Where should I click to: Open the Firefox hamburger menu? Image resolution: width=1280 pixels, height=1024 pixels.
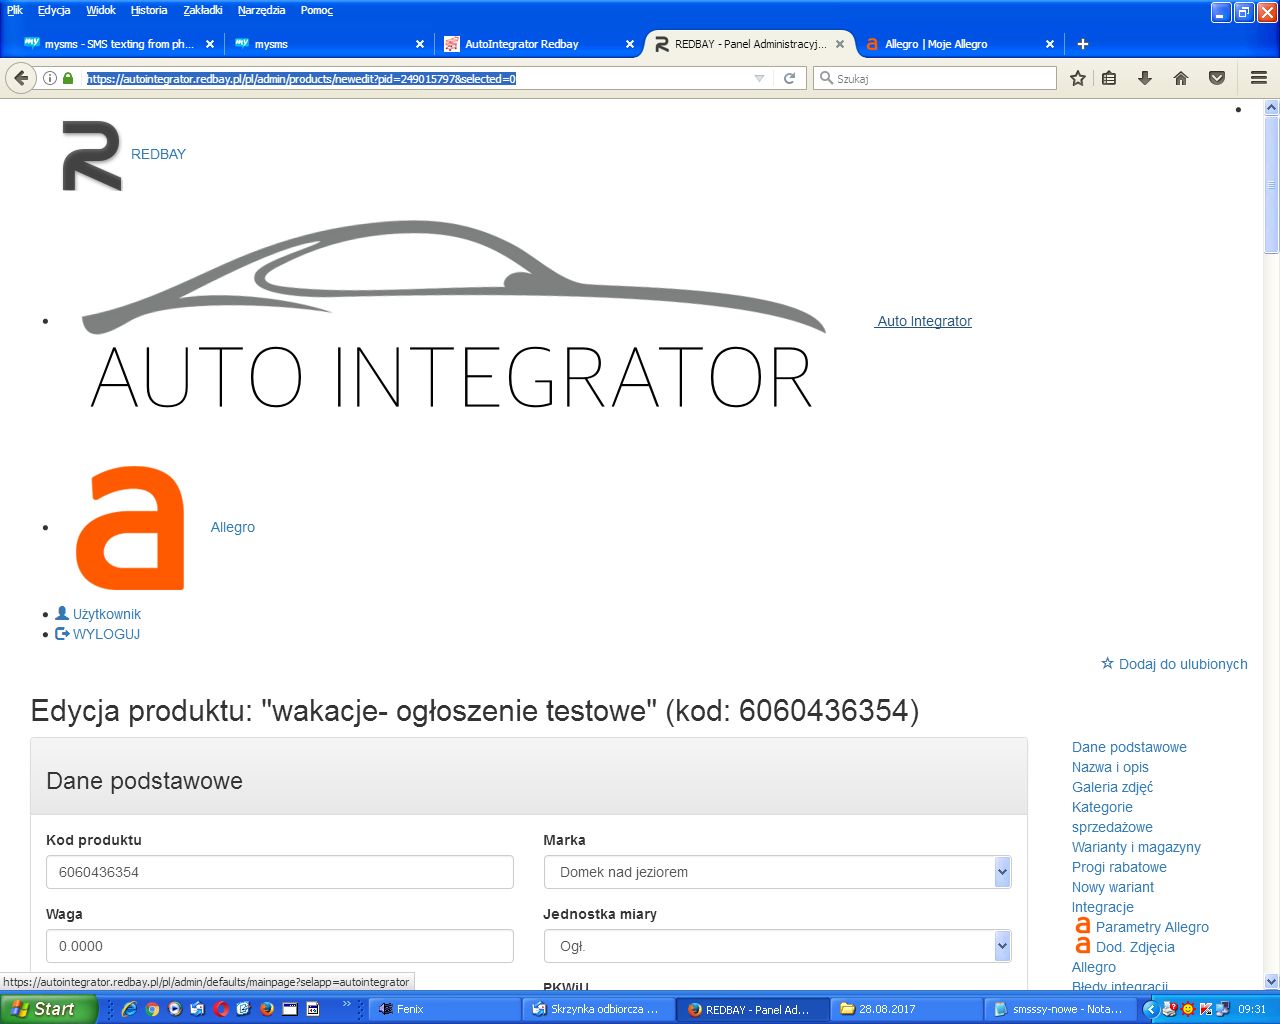coord(1259,78)
